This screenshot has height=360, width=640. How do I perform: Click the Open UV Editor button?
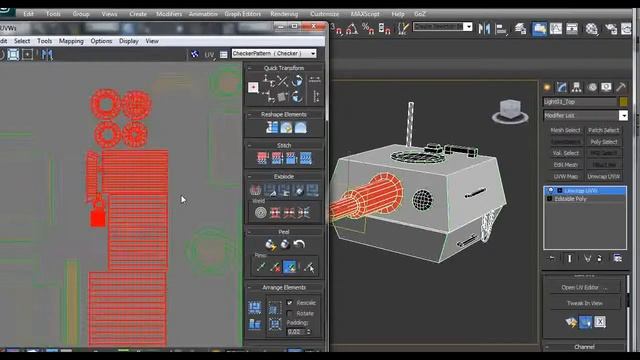pos(584,287)
